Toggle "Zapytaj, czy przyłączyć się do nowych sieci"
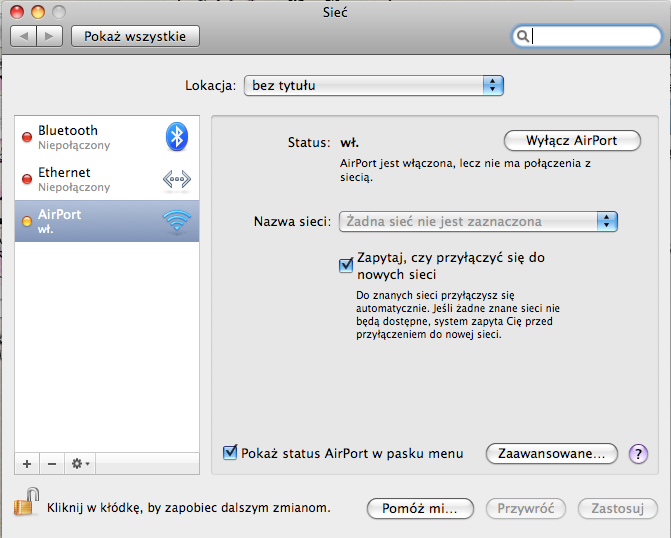This screenshot has width=671, height=538. [346, 265]
